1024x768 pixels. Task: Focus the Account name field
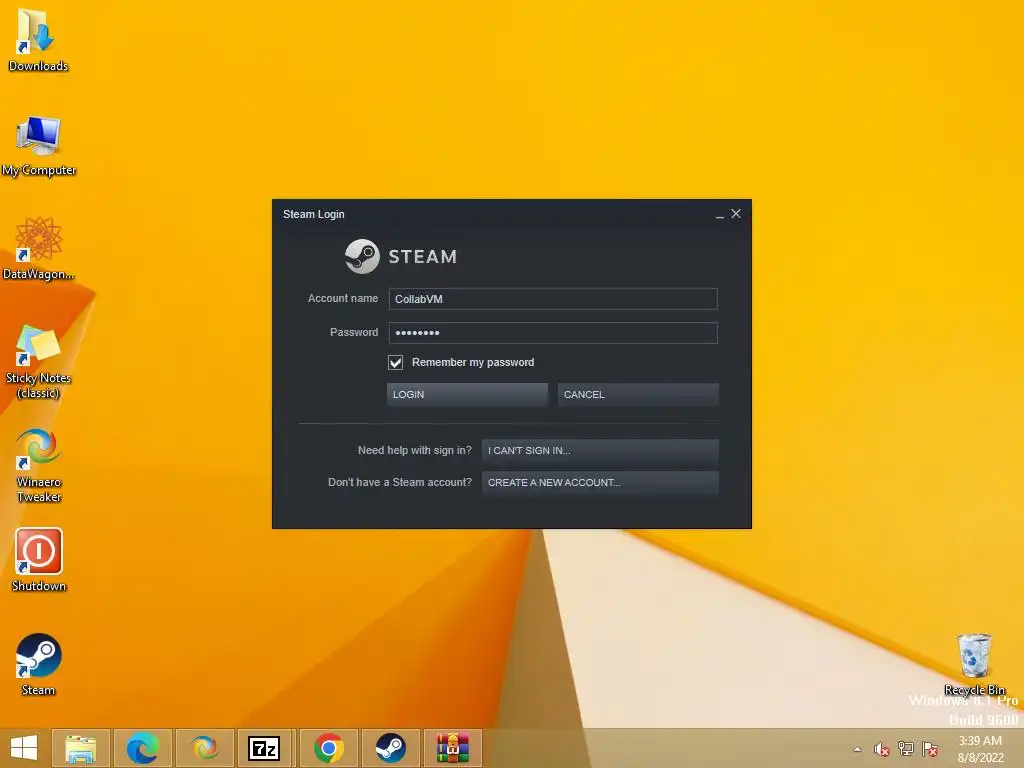553,299
